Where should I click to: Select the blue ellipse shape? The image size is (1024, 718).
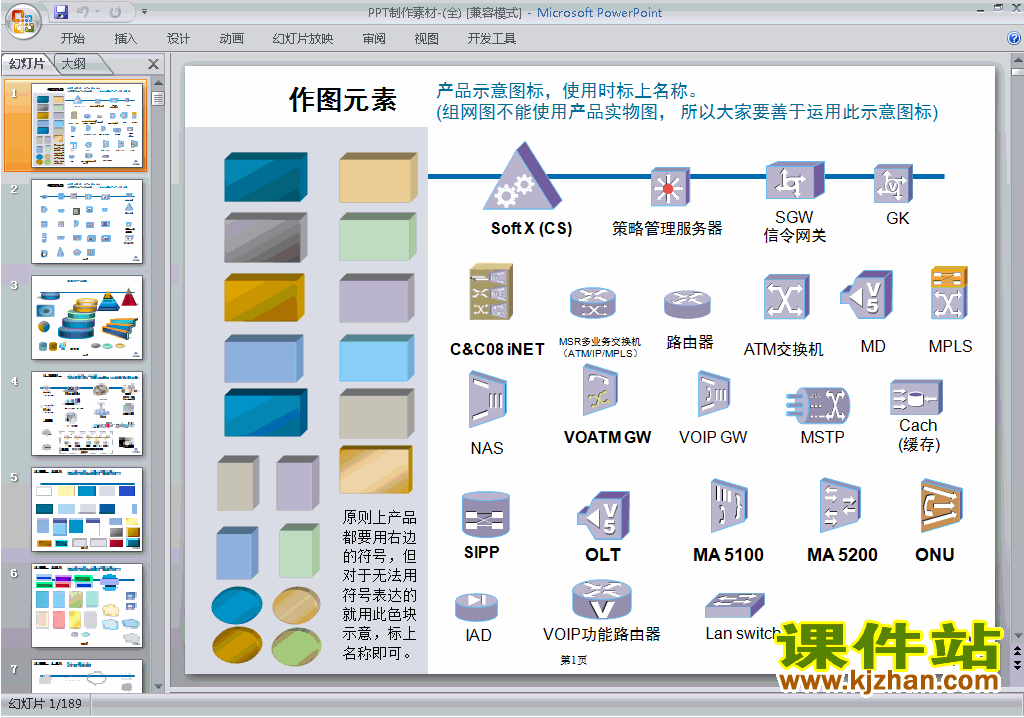click(x=237, y=606)
